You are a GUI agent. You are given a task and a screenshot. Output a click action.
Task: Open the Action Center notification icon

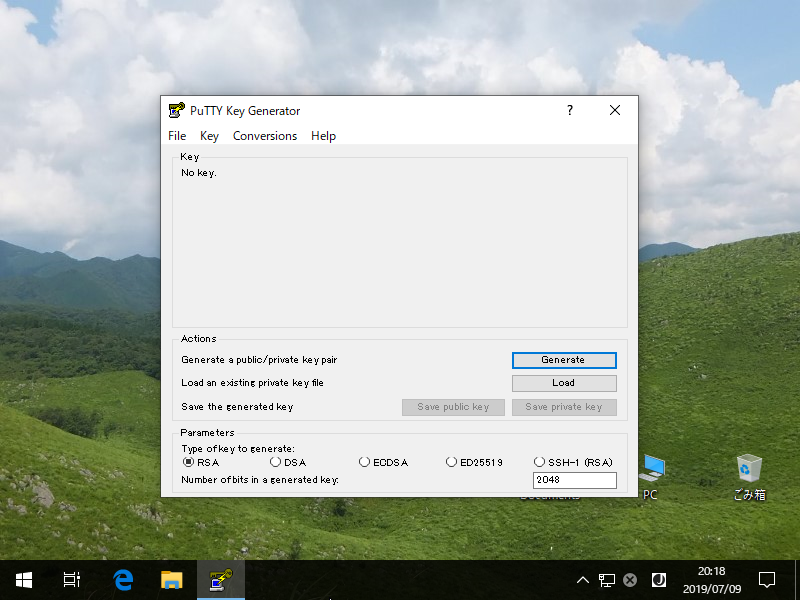coord(766,580)
